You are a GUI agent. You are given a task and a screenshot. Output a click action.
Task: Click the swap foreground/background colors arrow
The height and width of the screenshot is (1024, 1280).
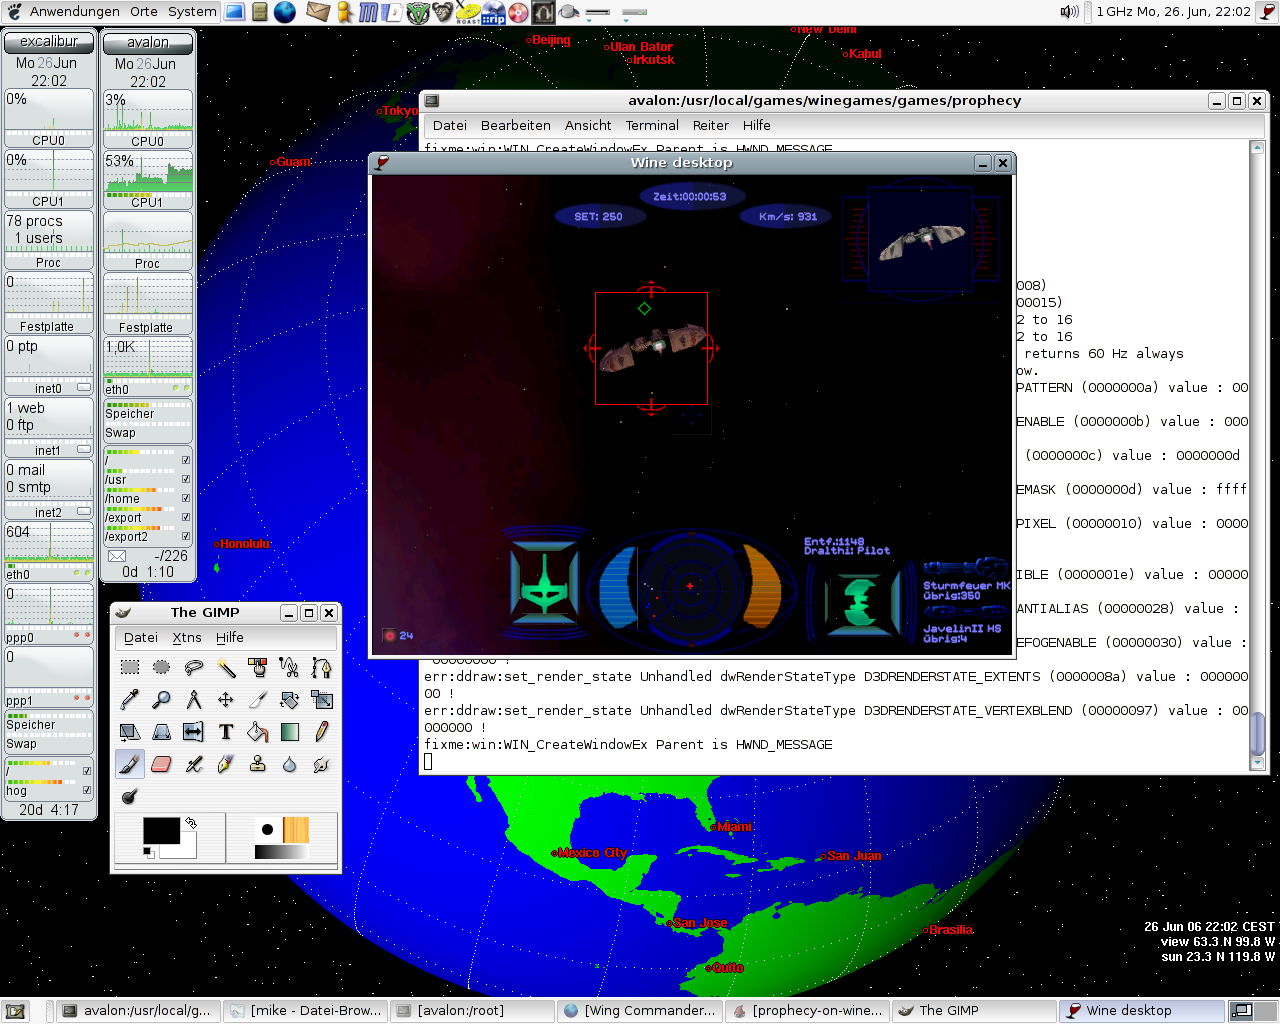[x=190, y=823]
